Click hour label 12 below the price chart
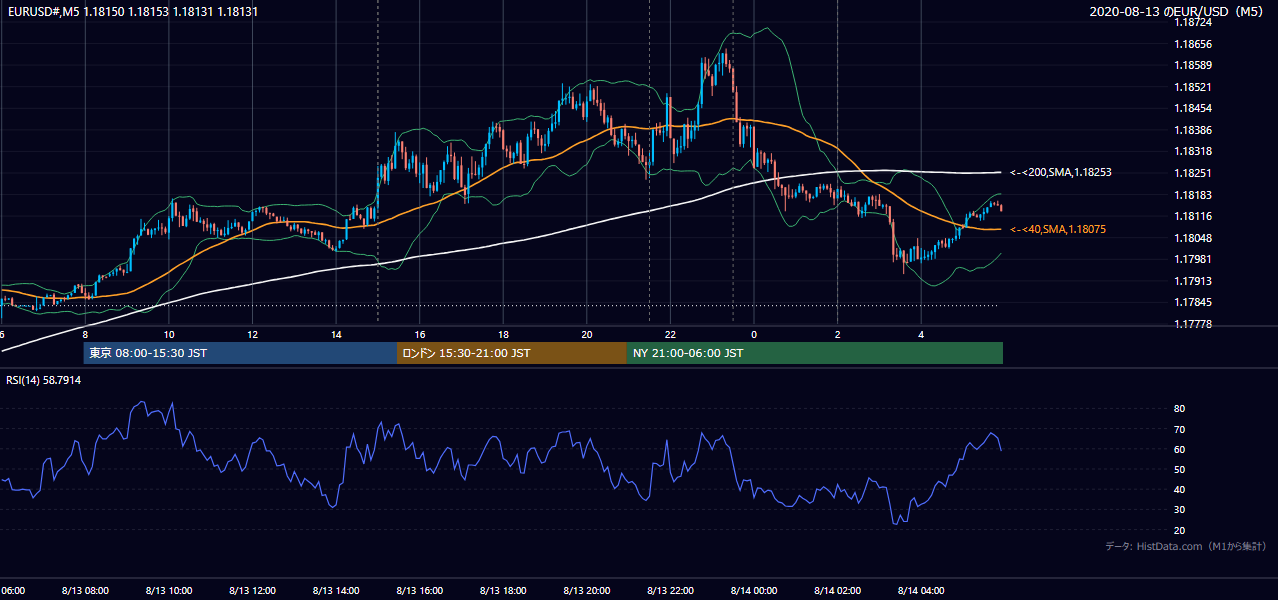 (x=252, y=334)
